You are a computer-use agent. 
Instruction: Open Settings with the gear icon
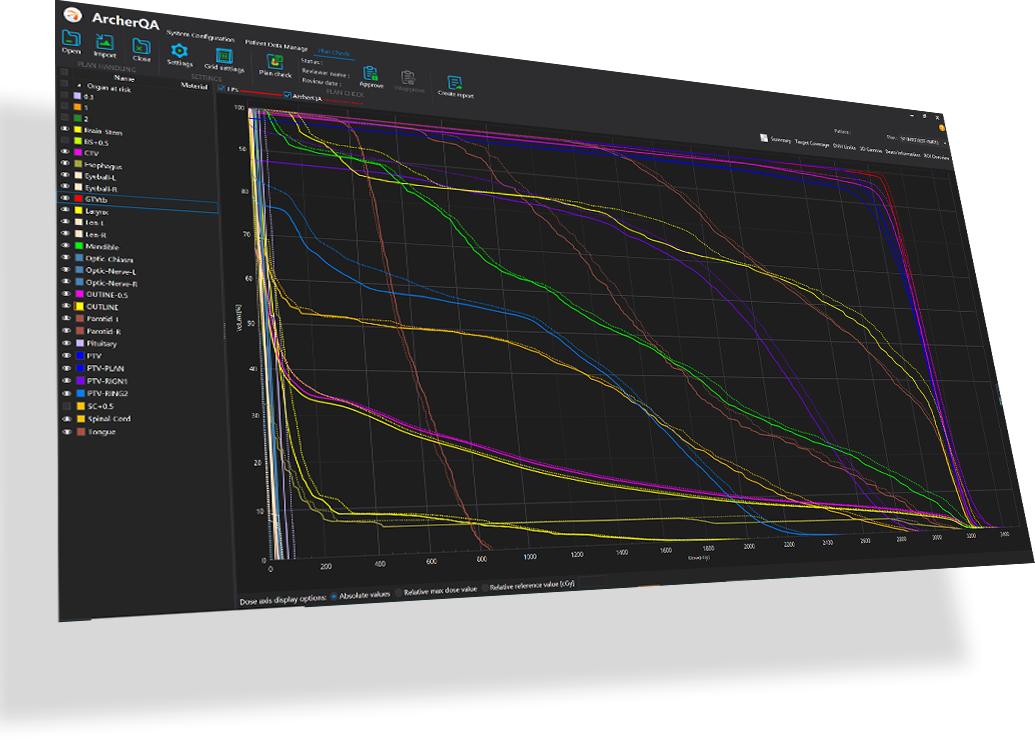[x=179, y=51]
